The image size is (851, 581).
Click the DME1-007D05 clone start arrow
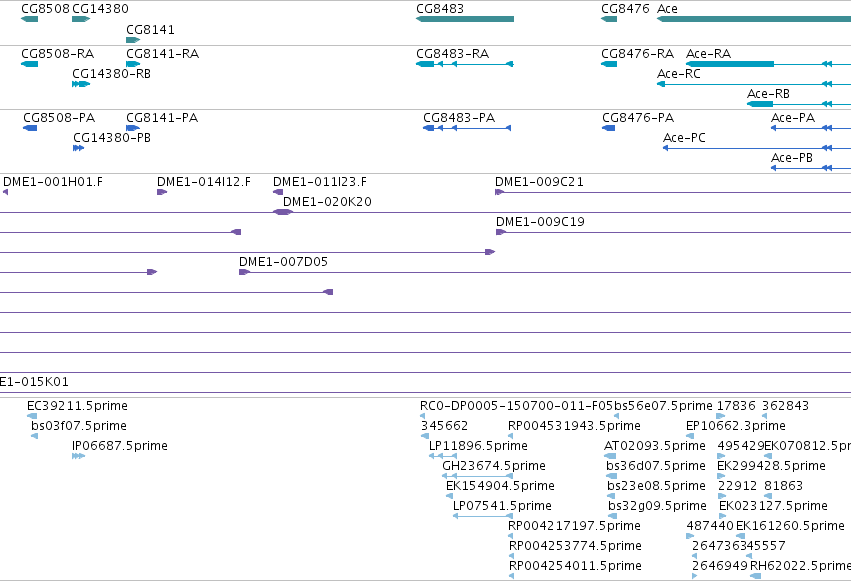coord(244,272)
